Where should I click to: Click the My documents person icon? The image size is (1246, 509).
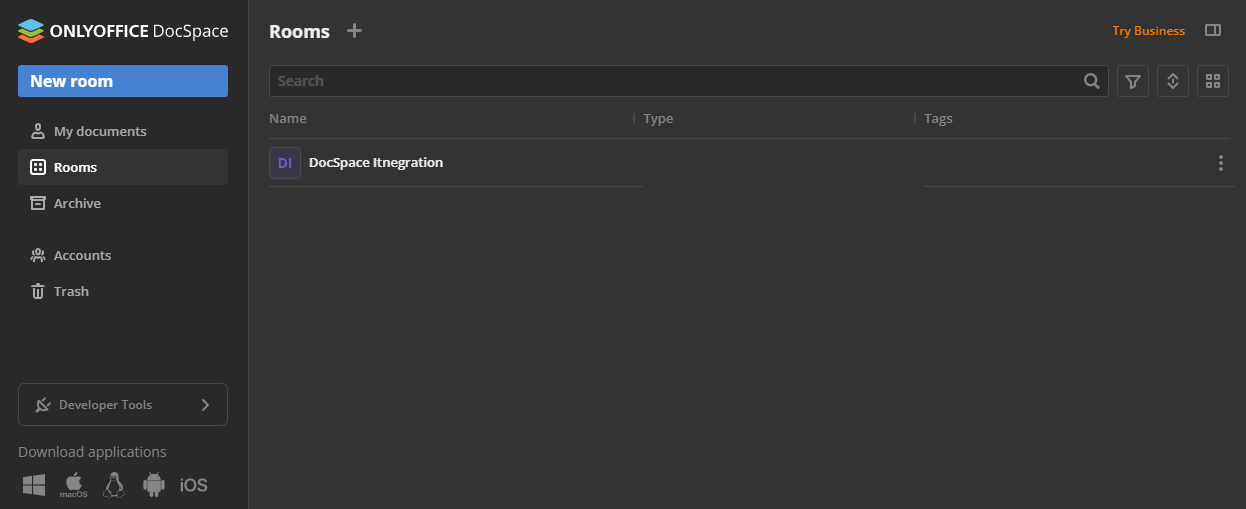[x=38, y=131]
